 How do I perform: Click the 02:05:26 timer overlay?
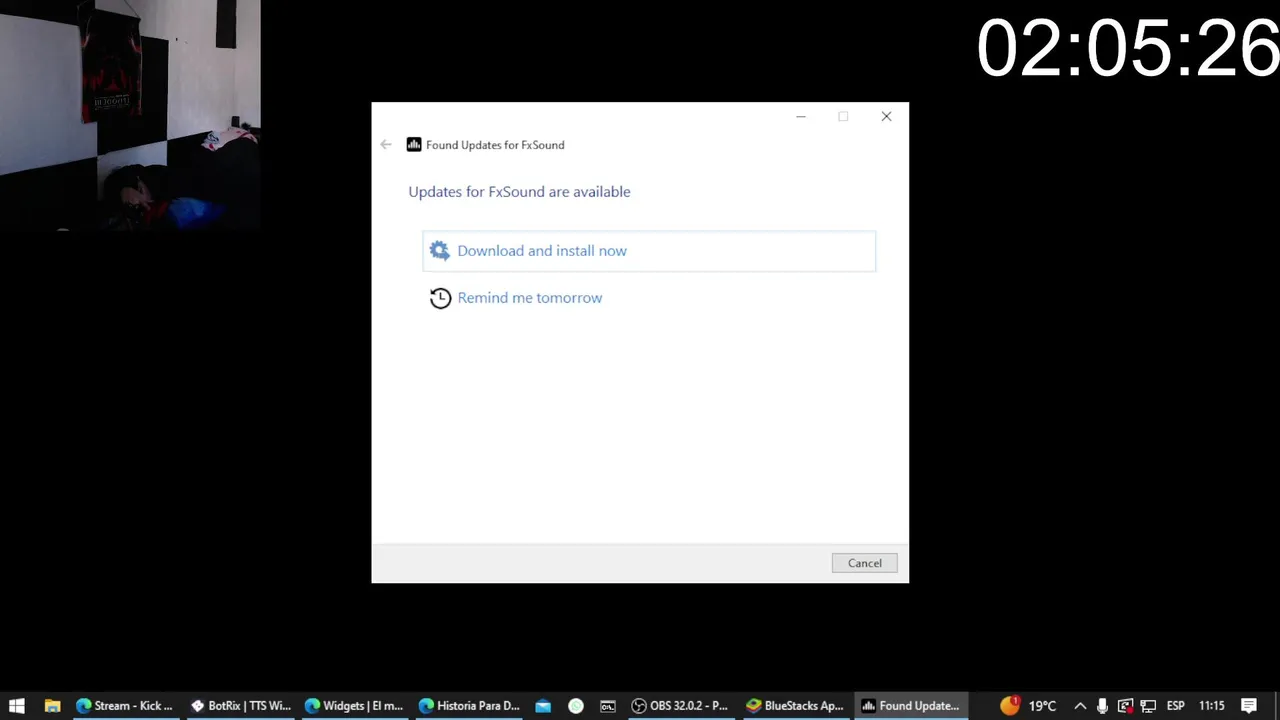pyautogui.click(x=1127, y=48)
